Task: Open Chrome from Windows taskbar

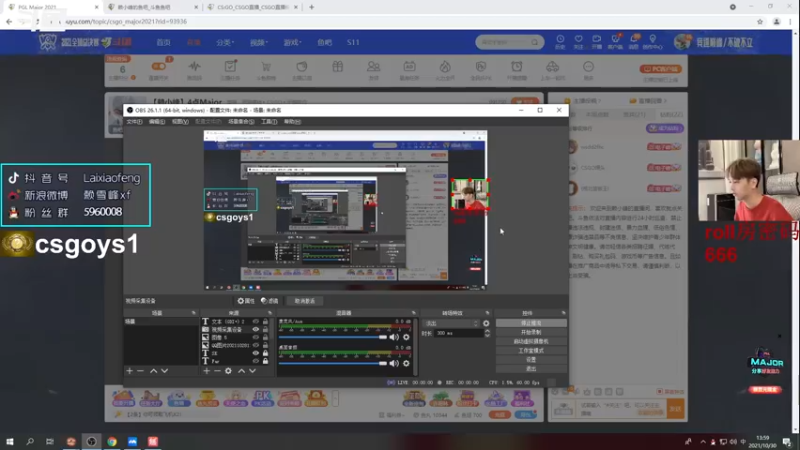Action: tap(112, 441)
